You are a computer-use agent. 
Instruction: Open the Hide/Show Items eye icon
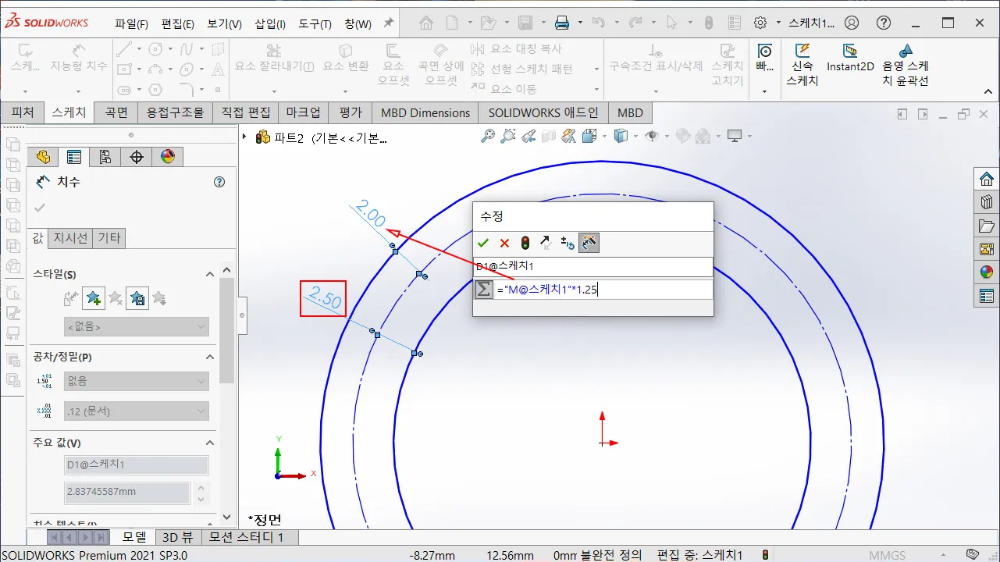coord(652,136)
